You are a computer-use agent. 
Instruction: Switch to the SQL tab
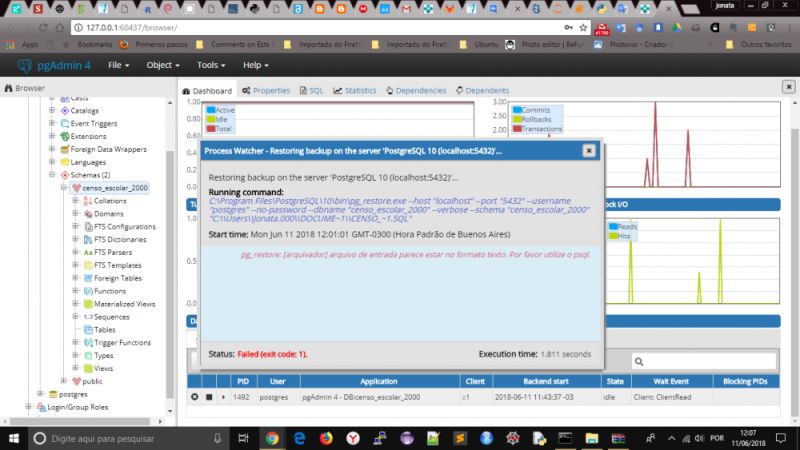[311, 90]
